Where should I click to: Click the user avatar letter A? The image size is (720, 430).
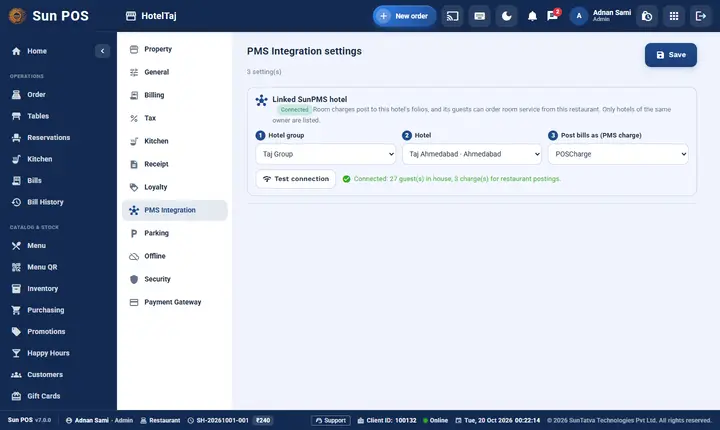[579, 16]
